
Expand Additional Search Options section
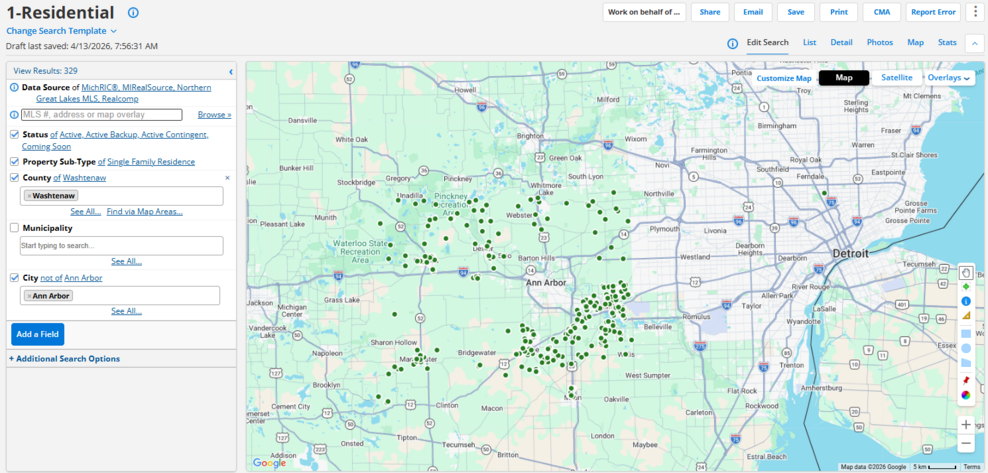point(64,359)
